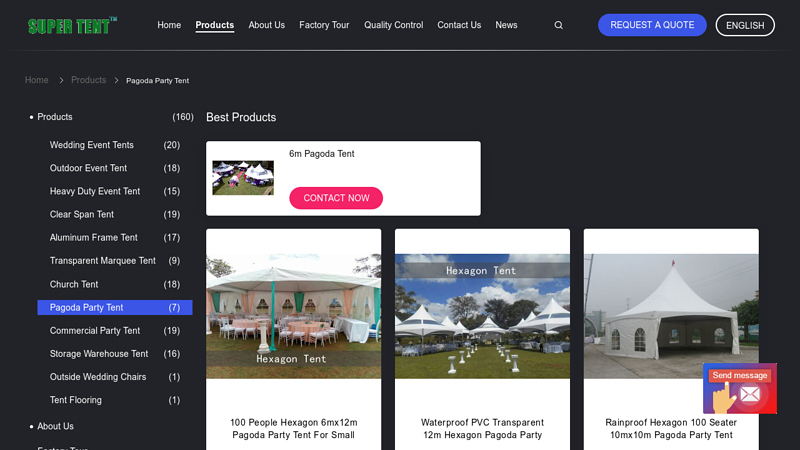Viewport: 800px width, 450px height.
Task: Open the News page
Action: 506,25
